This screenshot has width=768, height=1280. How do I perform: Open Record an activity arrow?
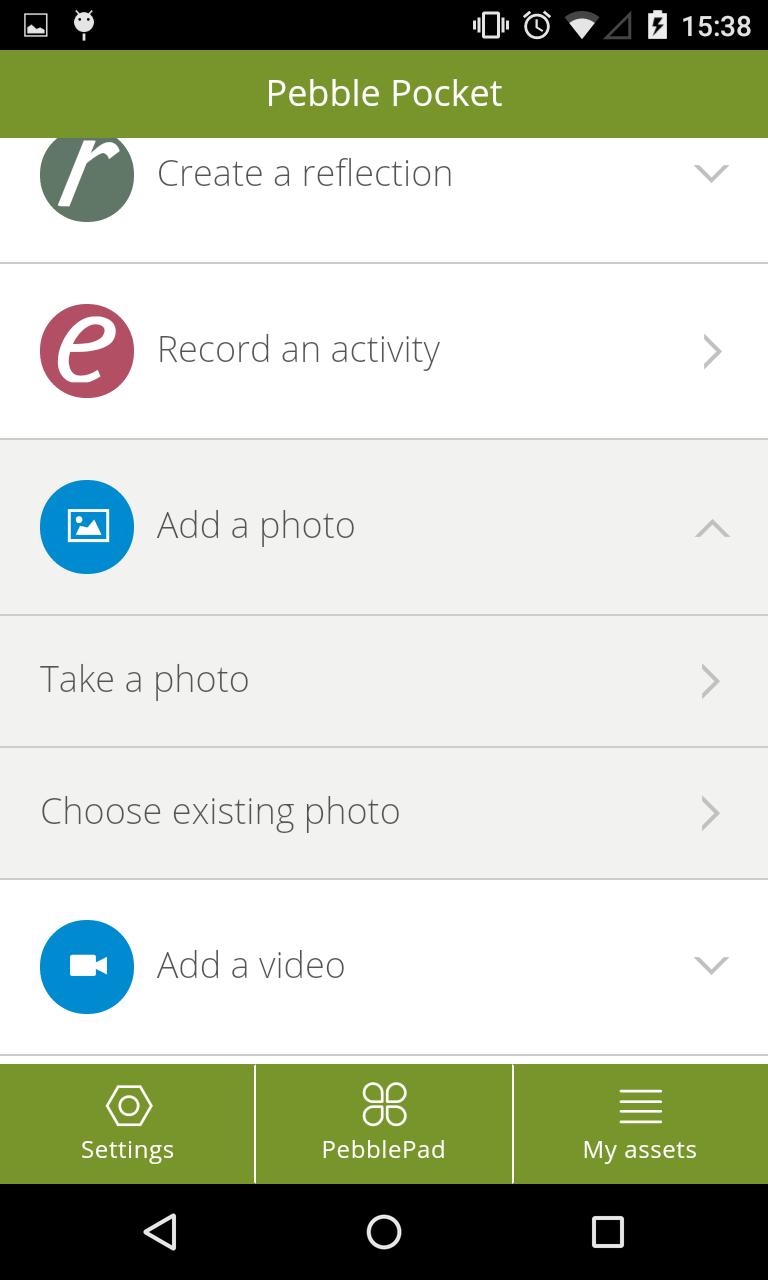(711, 351)
